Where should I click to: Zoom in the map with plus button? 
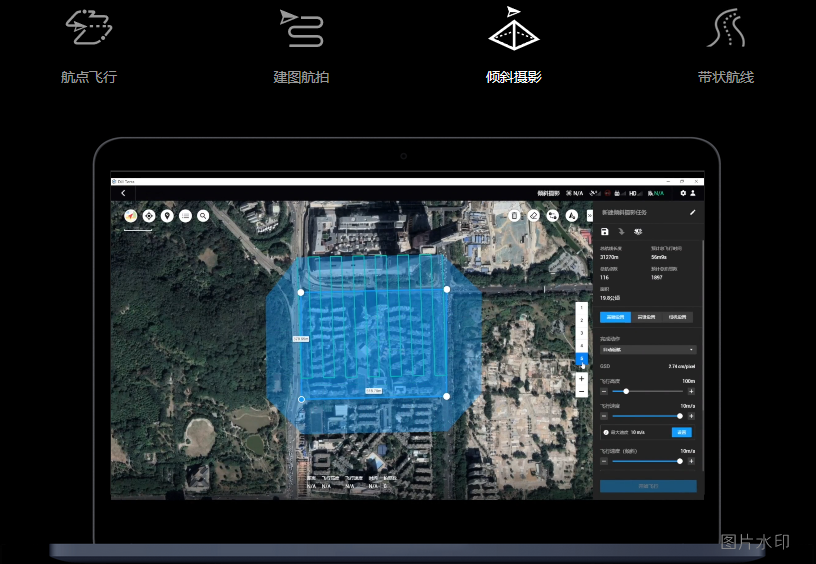pyautogui.click(x=582, y=379)
